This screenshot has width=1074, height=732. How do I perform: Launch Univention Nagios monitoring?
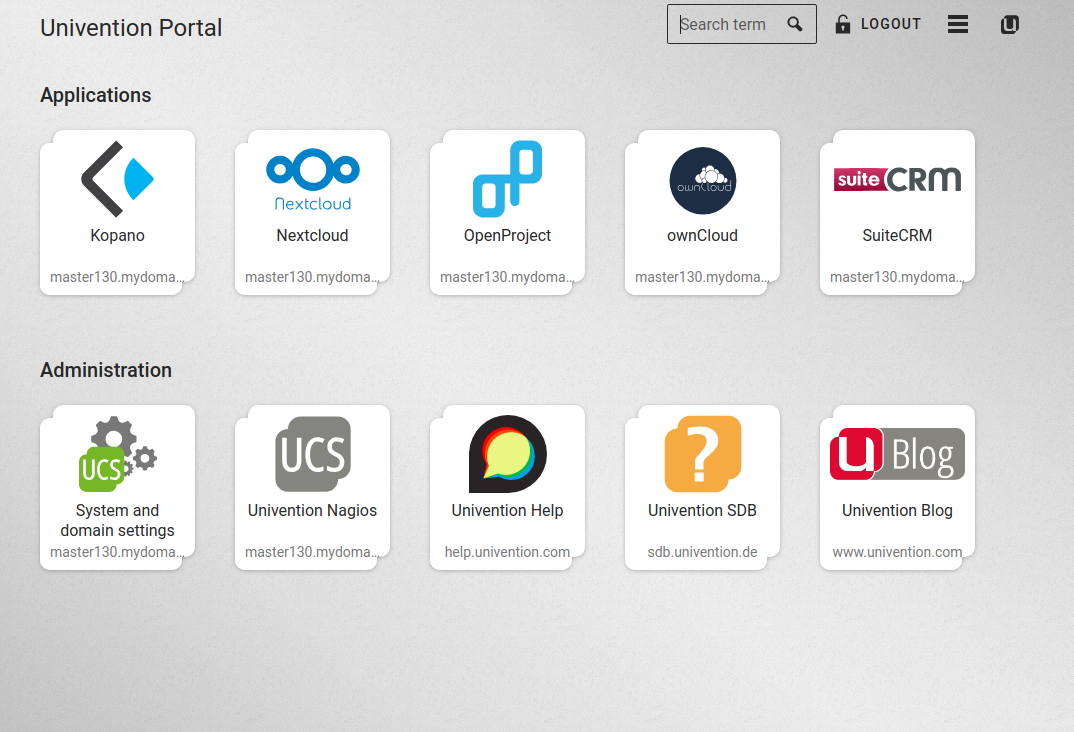312,470
